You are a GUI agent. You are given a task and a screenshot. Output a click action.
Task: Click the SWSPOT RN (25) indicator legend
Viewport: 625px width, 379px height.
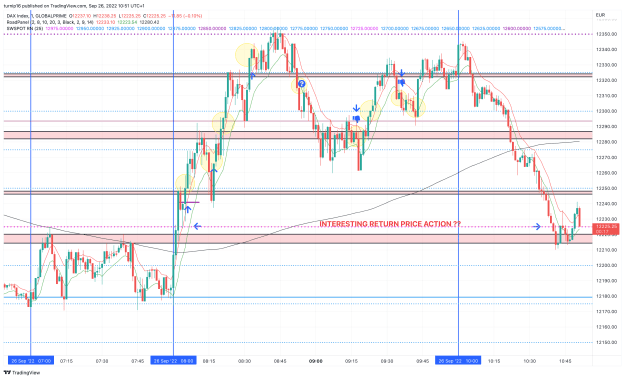tap(25, 29)
